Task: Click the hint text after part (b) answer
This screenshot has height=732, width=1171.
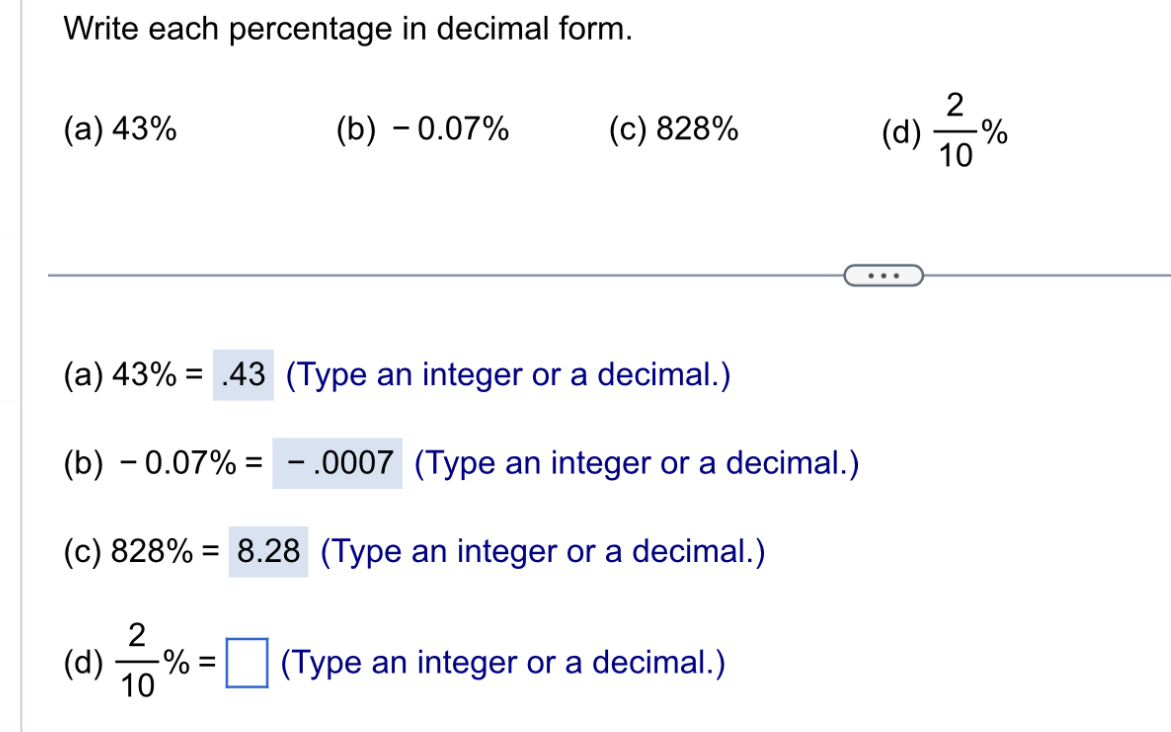Action: click(637, 463)
